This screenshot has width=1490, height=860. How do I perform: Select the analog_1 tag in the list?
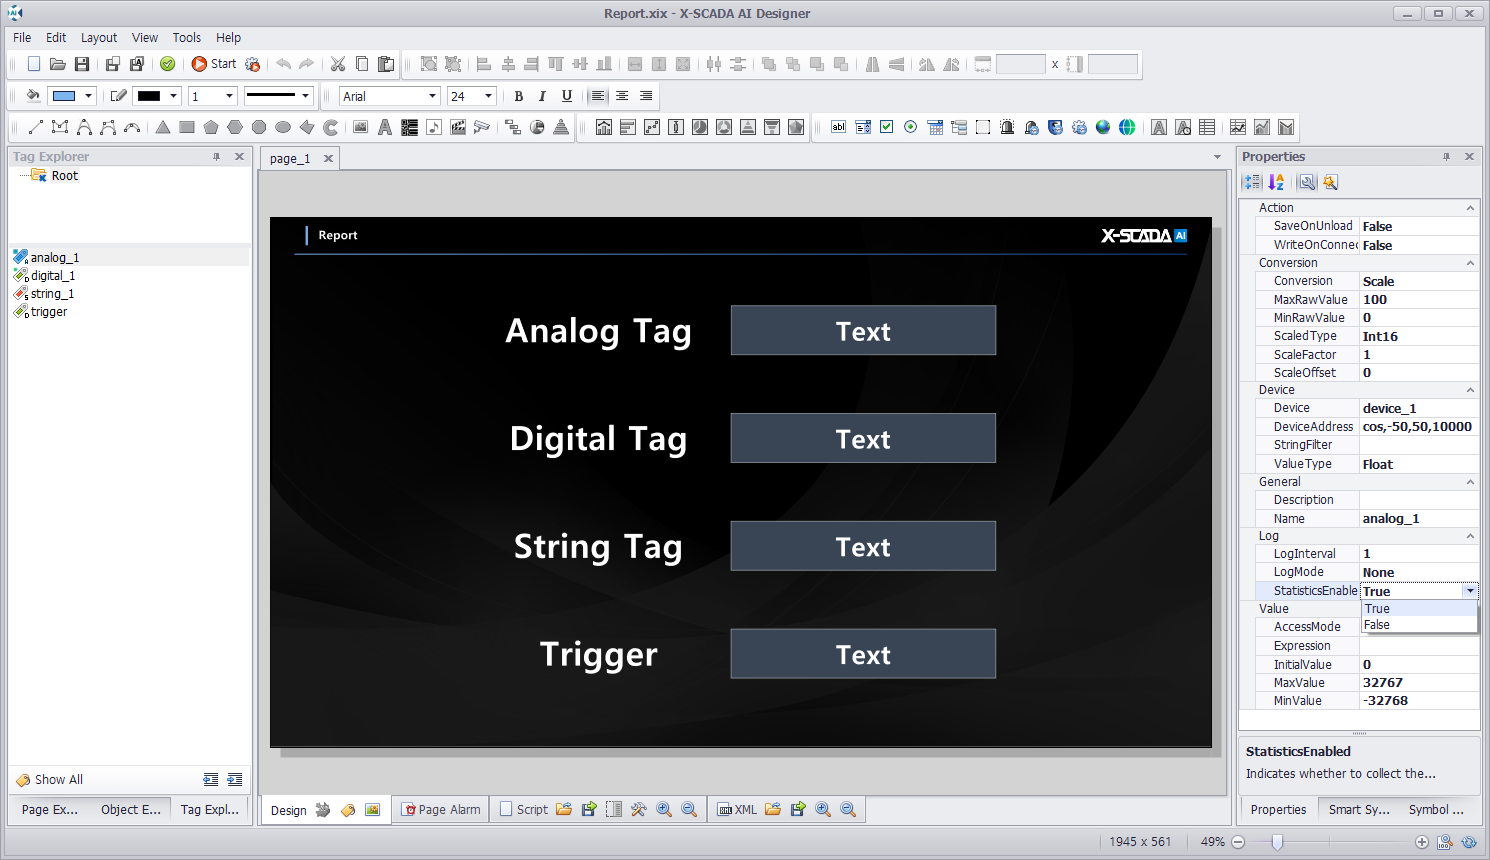[x=54, y=257]
